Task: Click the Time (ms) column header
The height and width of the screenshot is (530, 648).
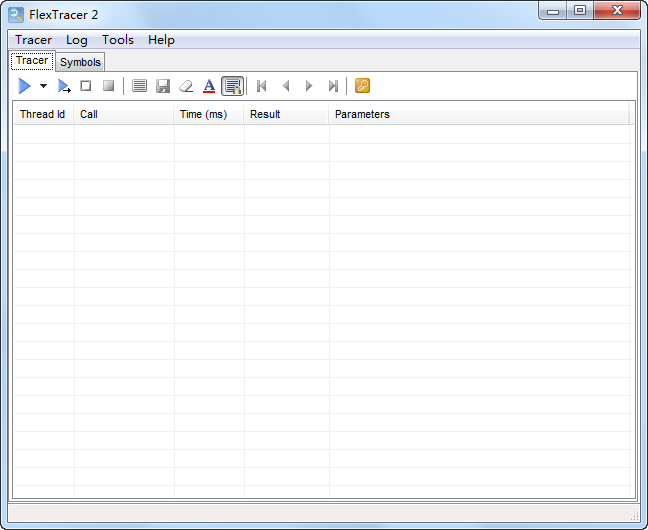Action: (x=208, y=114)
